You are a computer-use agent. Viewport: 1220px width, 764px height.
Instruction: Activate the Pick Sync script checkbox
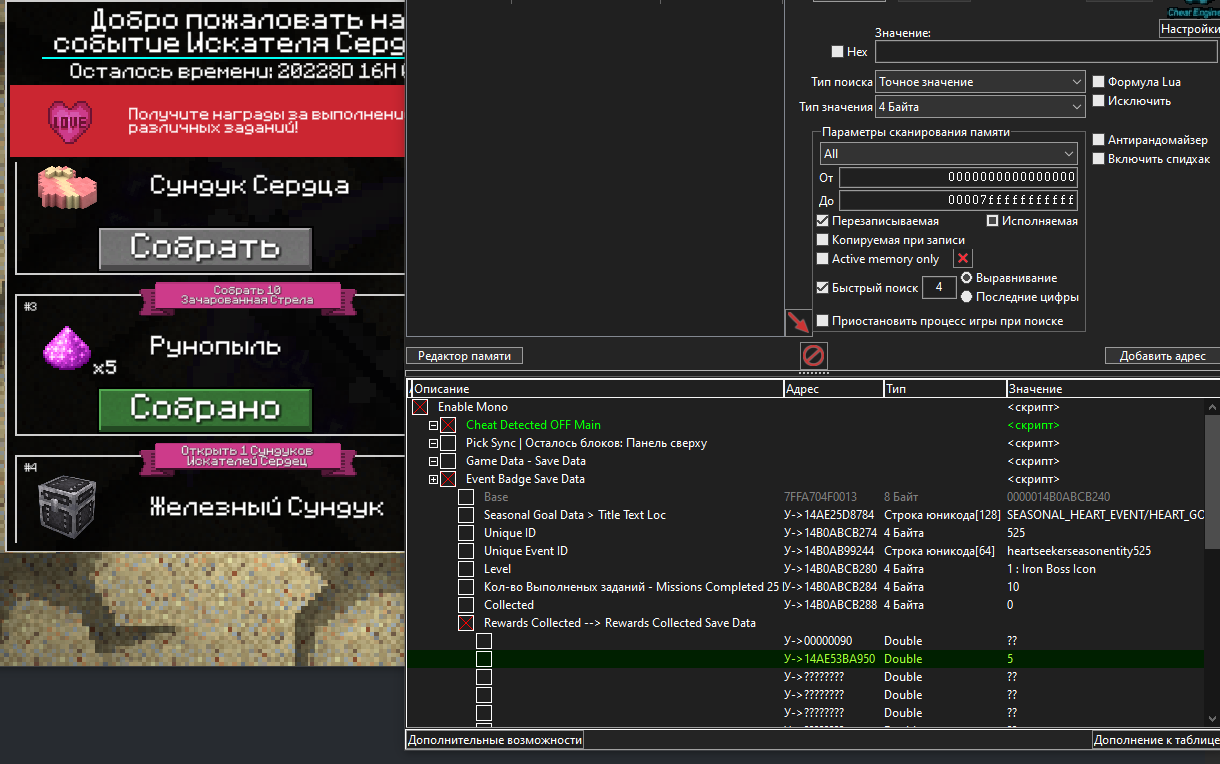pos(448,443)
